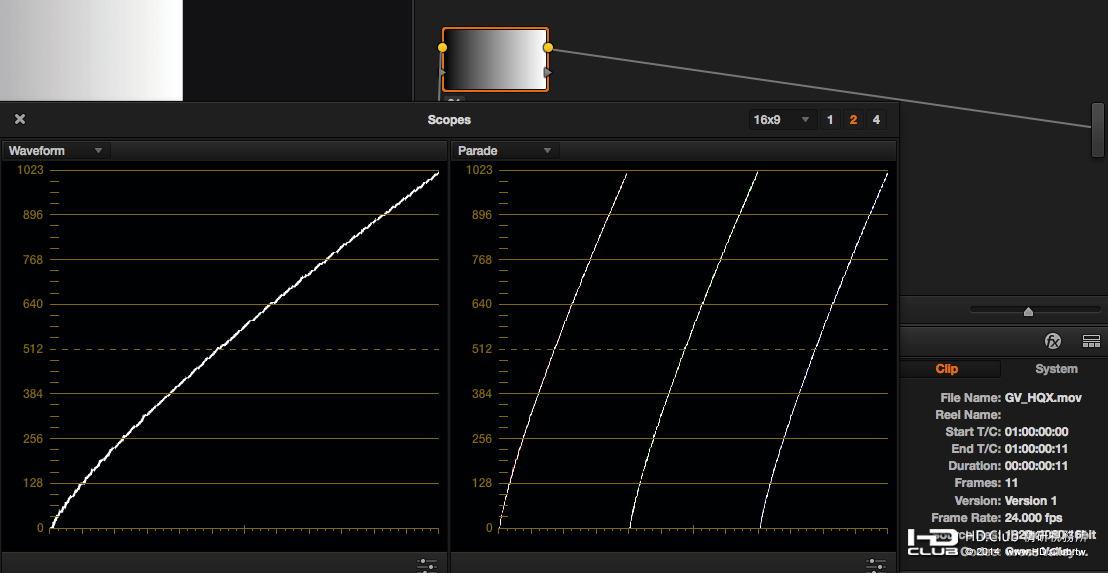
Task: Click the keyboard-style panel icon beside fx
Action: pyautogui.click(x=1091, y=341)
